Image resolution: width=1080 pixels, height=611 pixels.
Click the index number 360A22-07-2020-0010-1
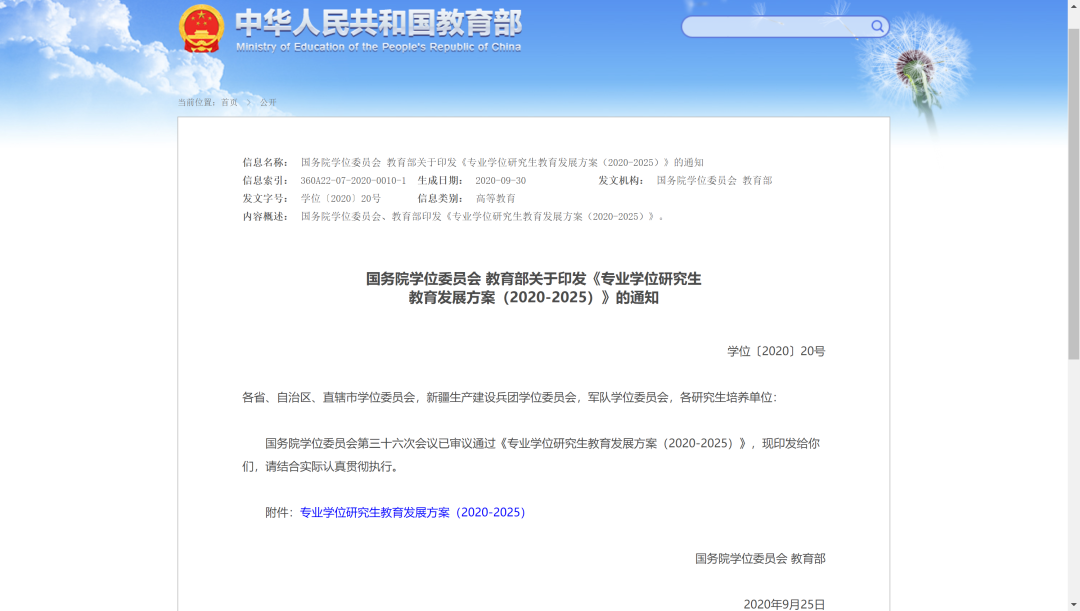click(x=353, y=181)
